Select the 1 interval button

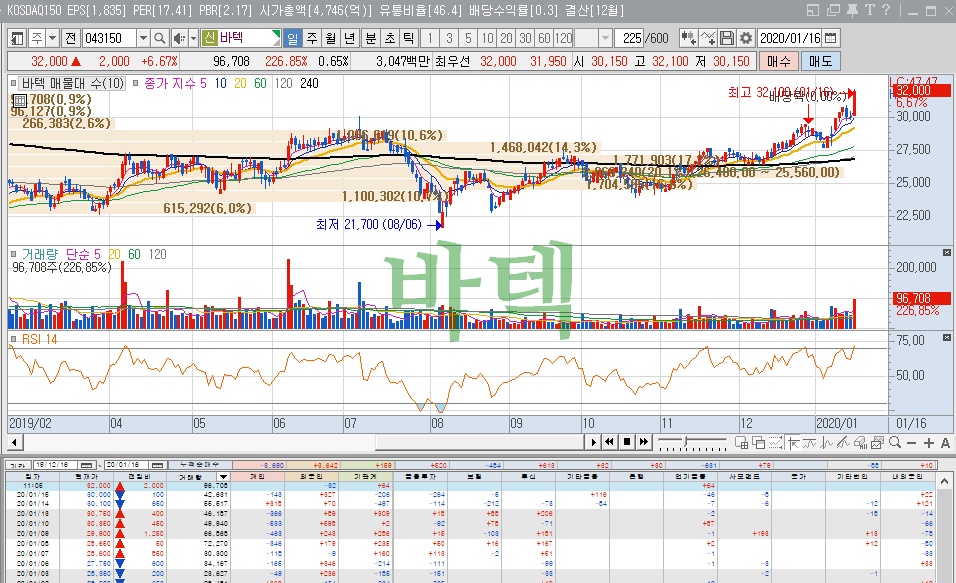[x=430, y=38]
